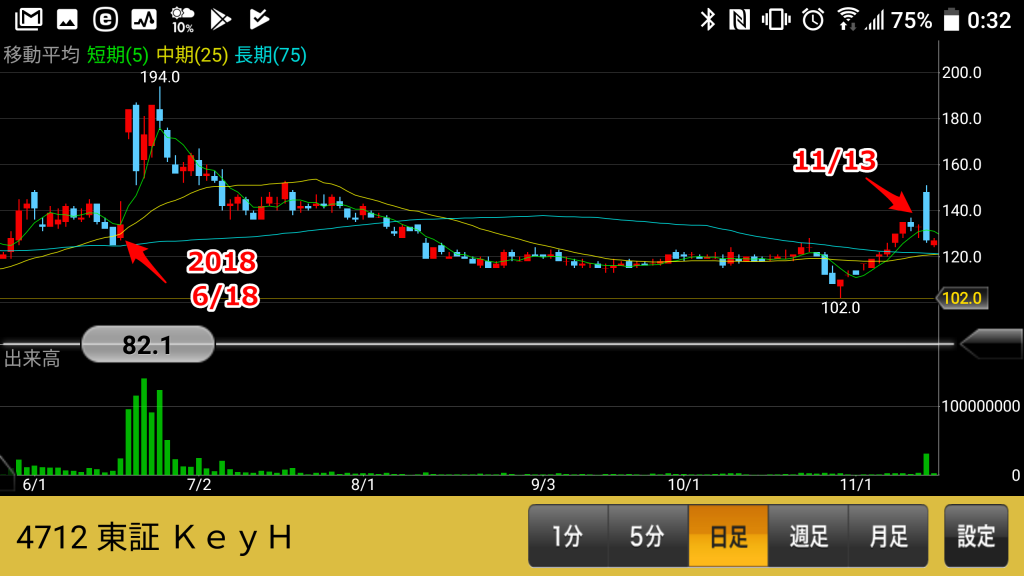Tap the alarm clock status icon
This screenshot has width=1024, height=576.
tap(813, 20)
